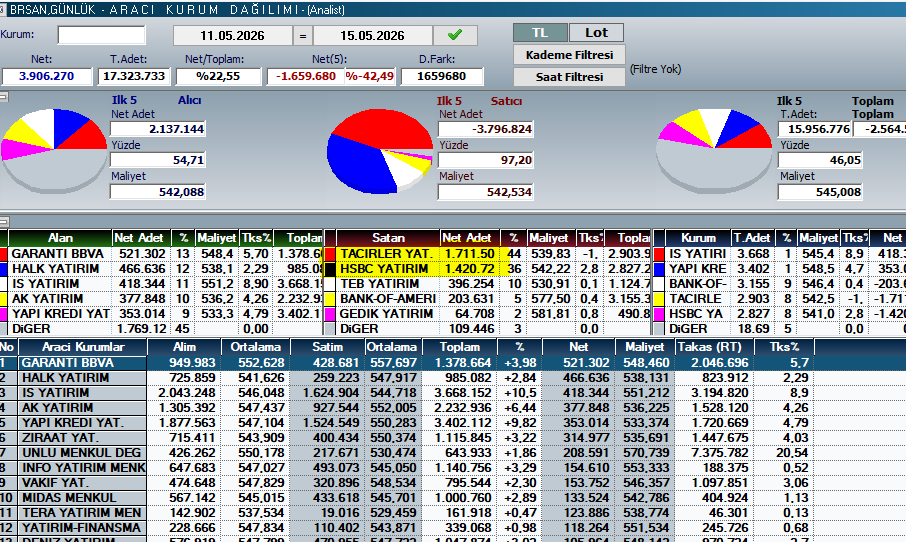
Task: Sort main table by Satim column
Action: [x=328, y=347]
